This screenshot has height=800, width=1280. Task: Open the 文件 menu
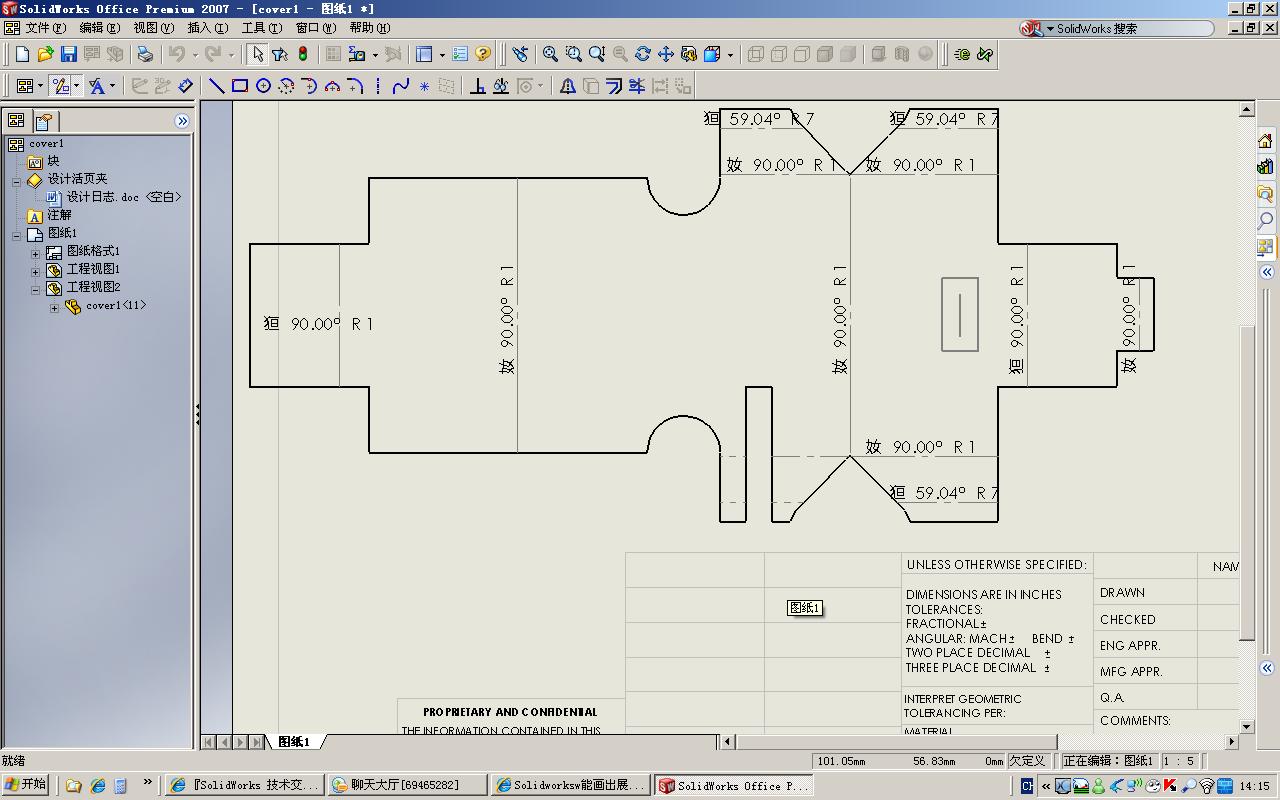pyautogui.click(x=45, y=28)
